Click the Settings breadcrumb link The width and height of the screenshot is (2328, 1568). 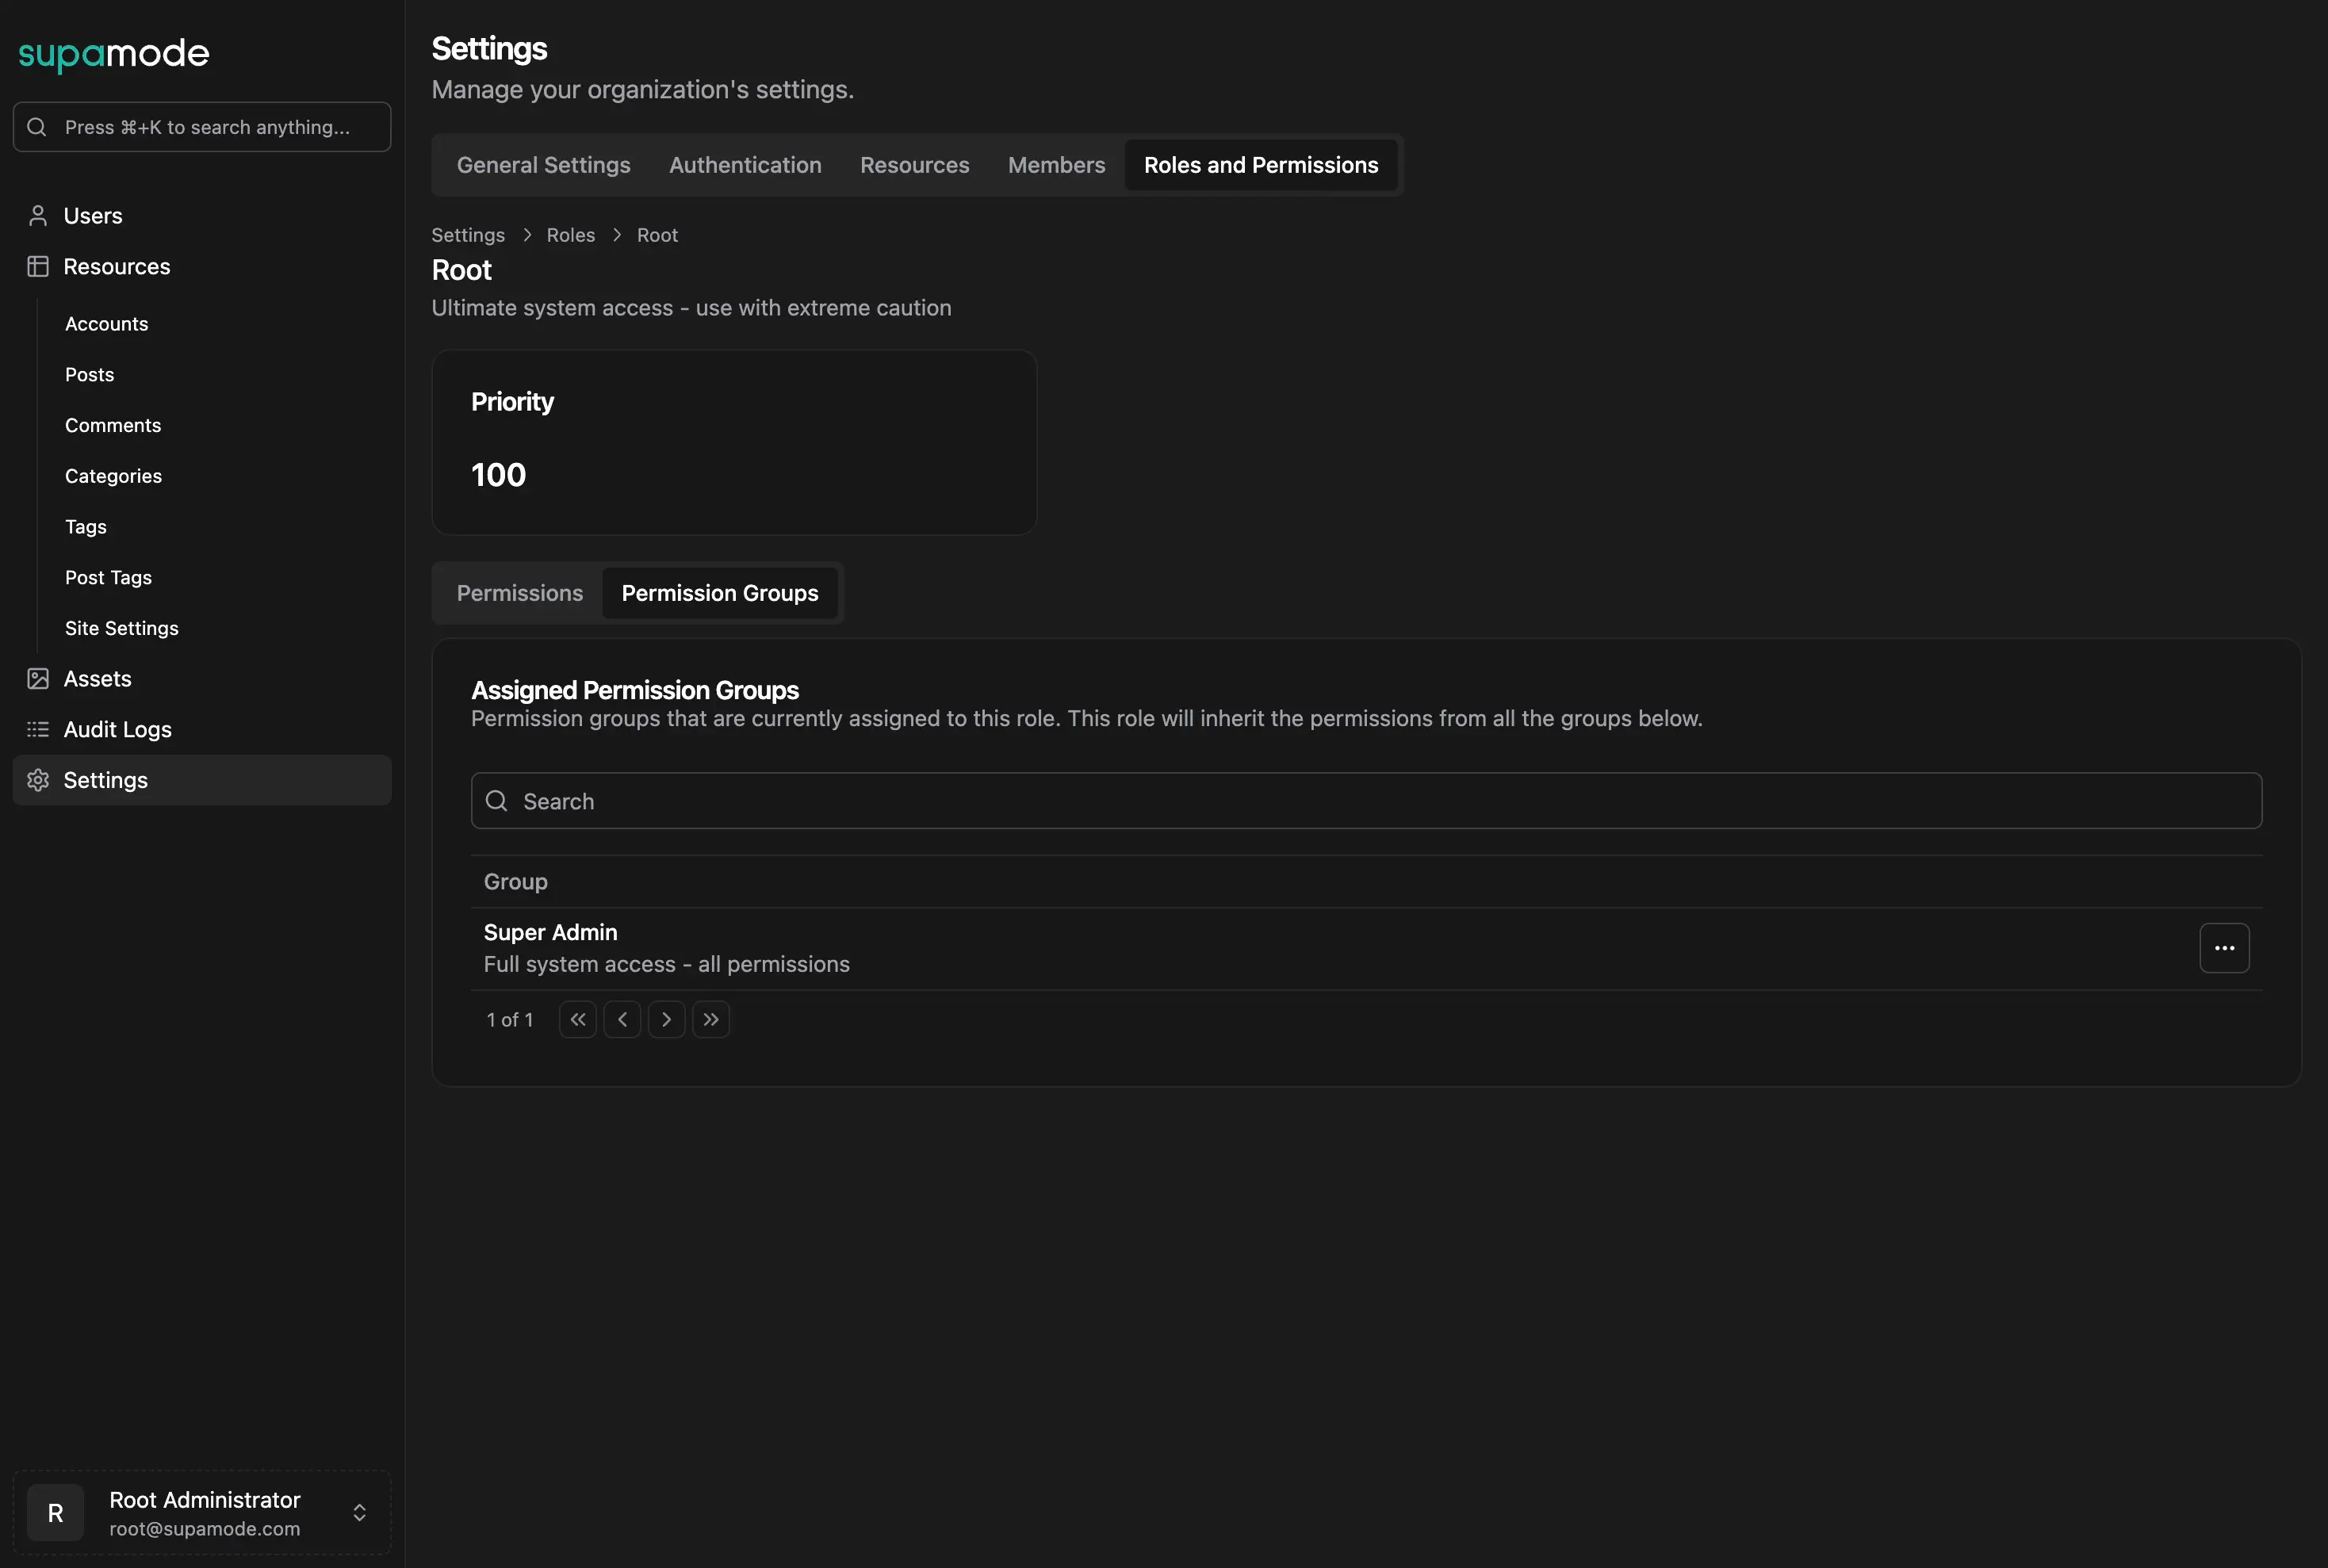(x=467, y=235)
